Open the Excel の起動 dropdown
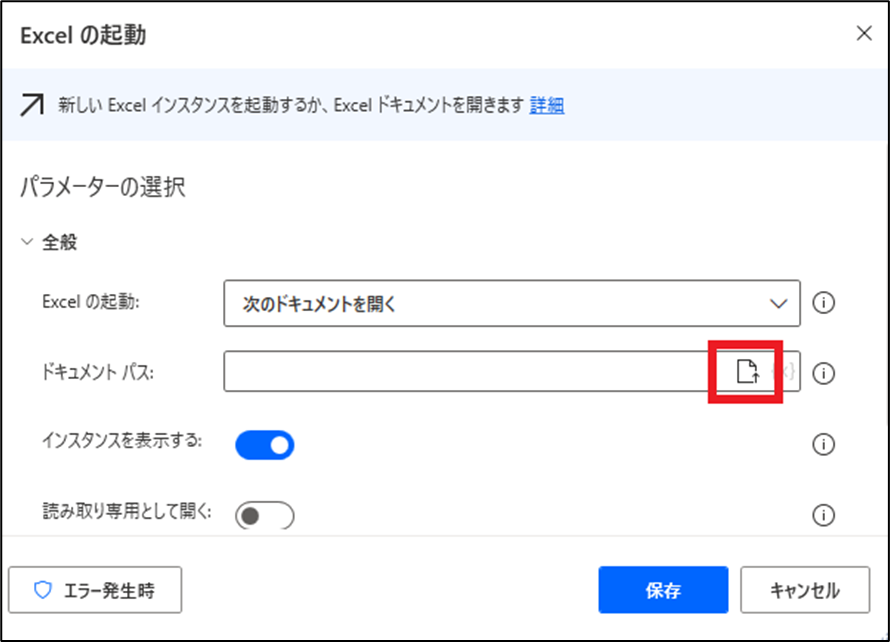Screen dimensions: 890x642 512,303
